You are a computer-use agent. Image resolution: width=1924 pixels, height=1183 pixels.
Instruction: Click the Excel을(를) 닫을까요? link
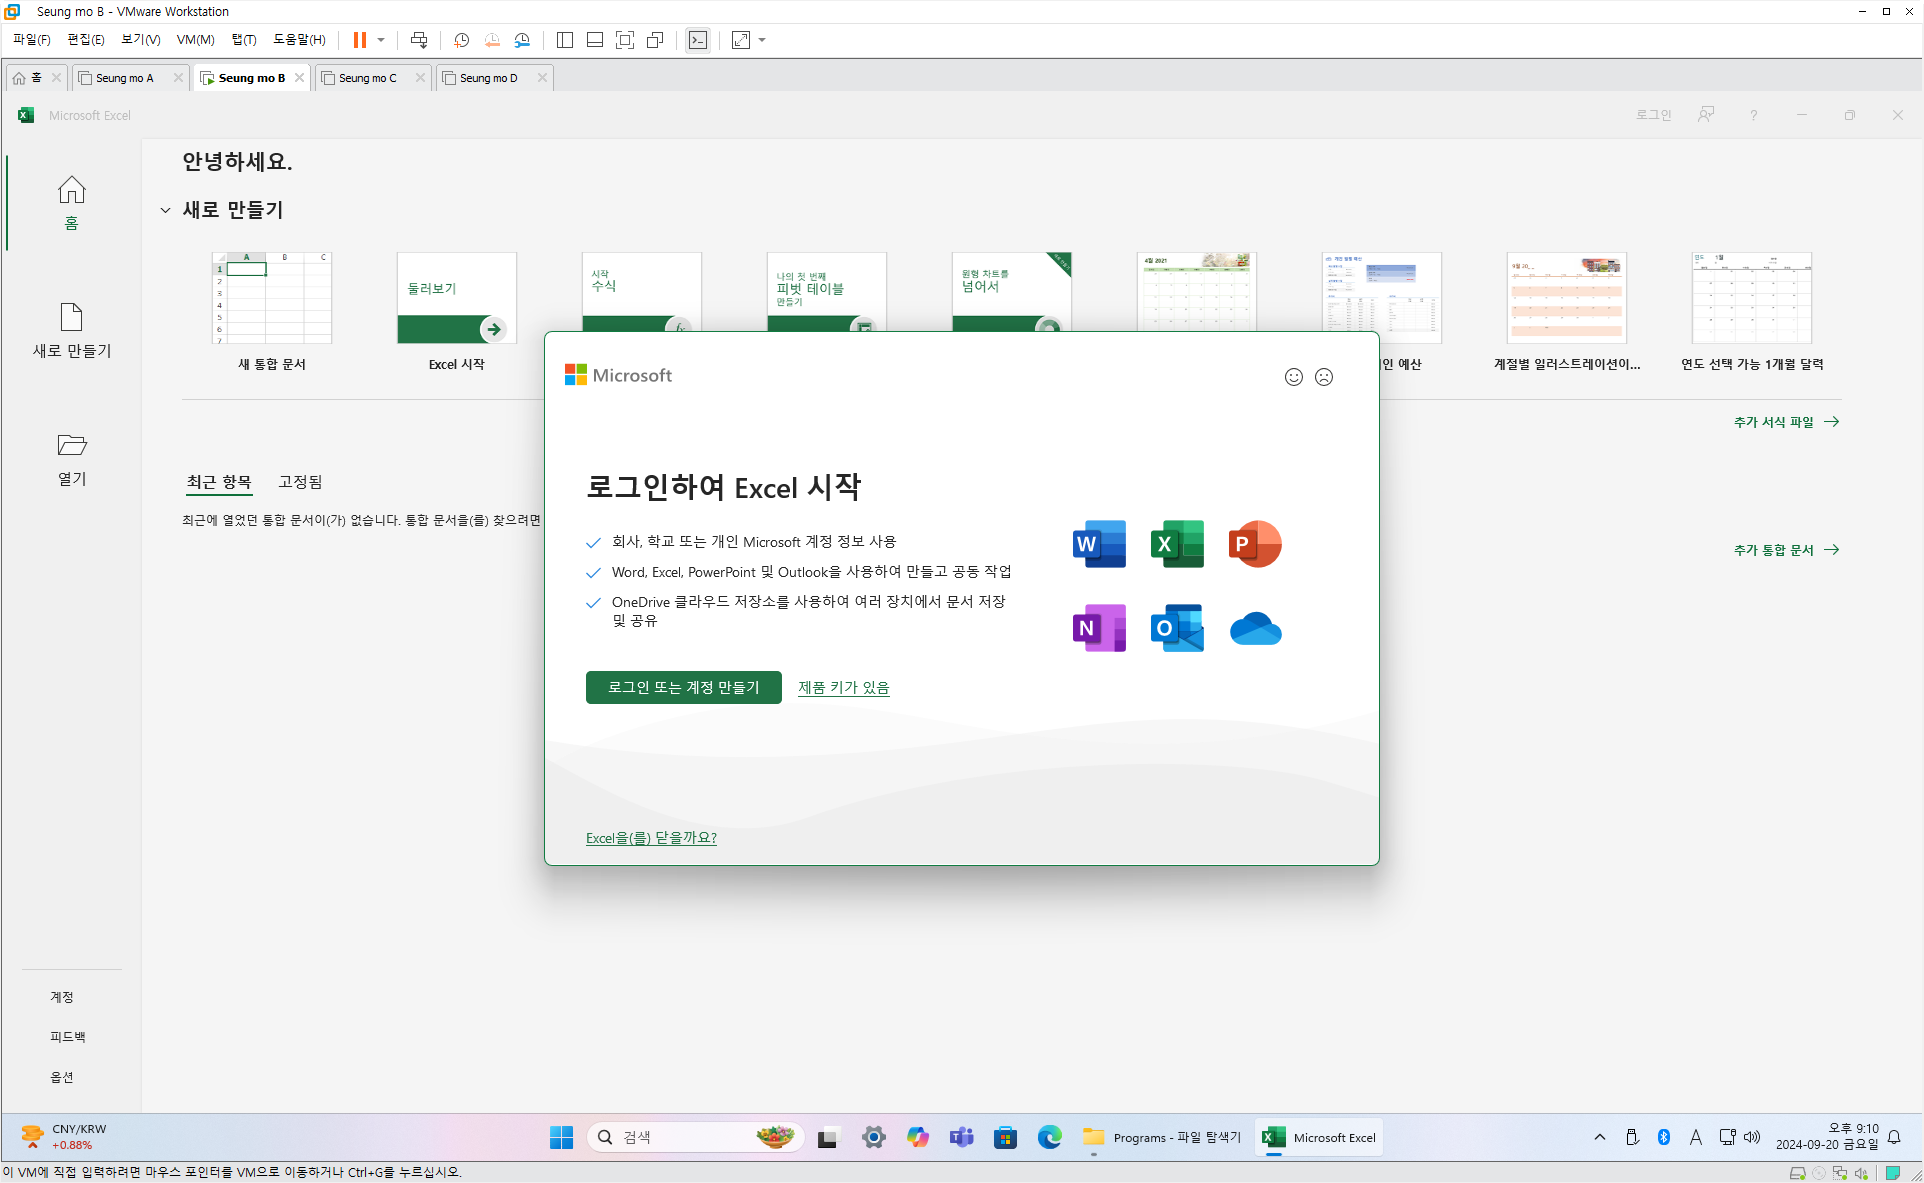tap(651, 838)
